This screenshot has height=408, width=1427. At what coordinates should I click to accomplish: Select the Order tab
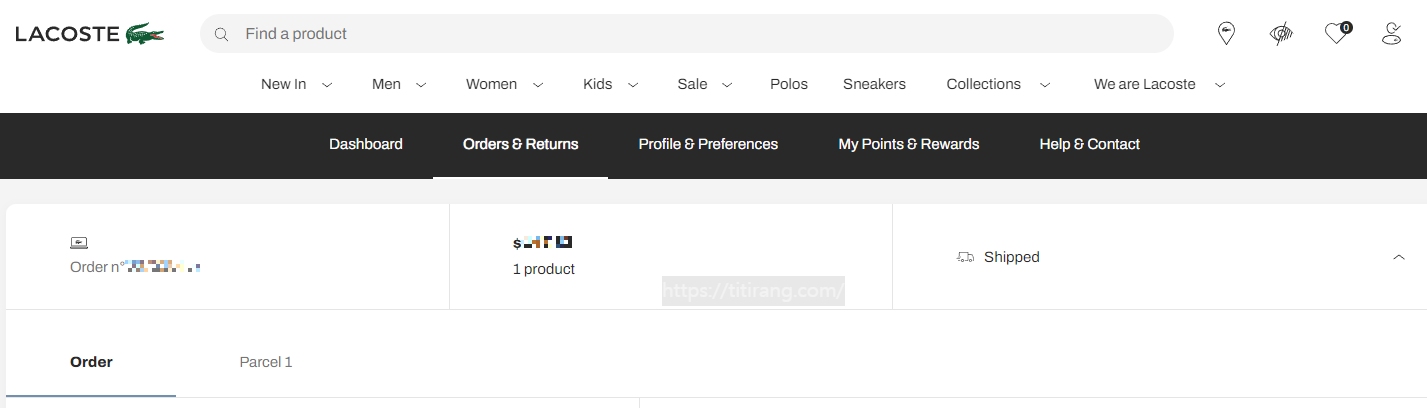pos(91,362)
